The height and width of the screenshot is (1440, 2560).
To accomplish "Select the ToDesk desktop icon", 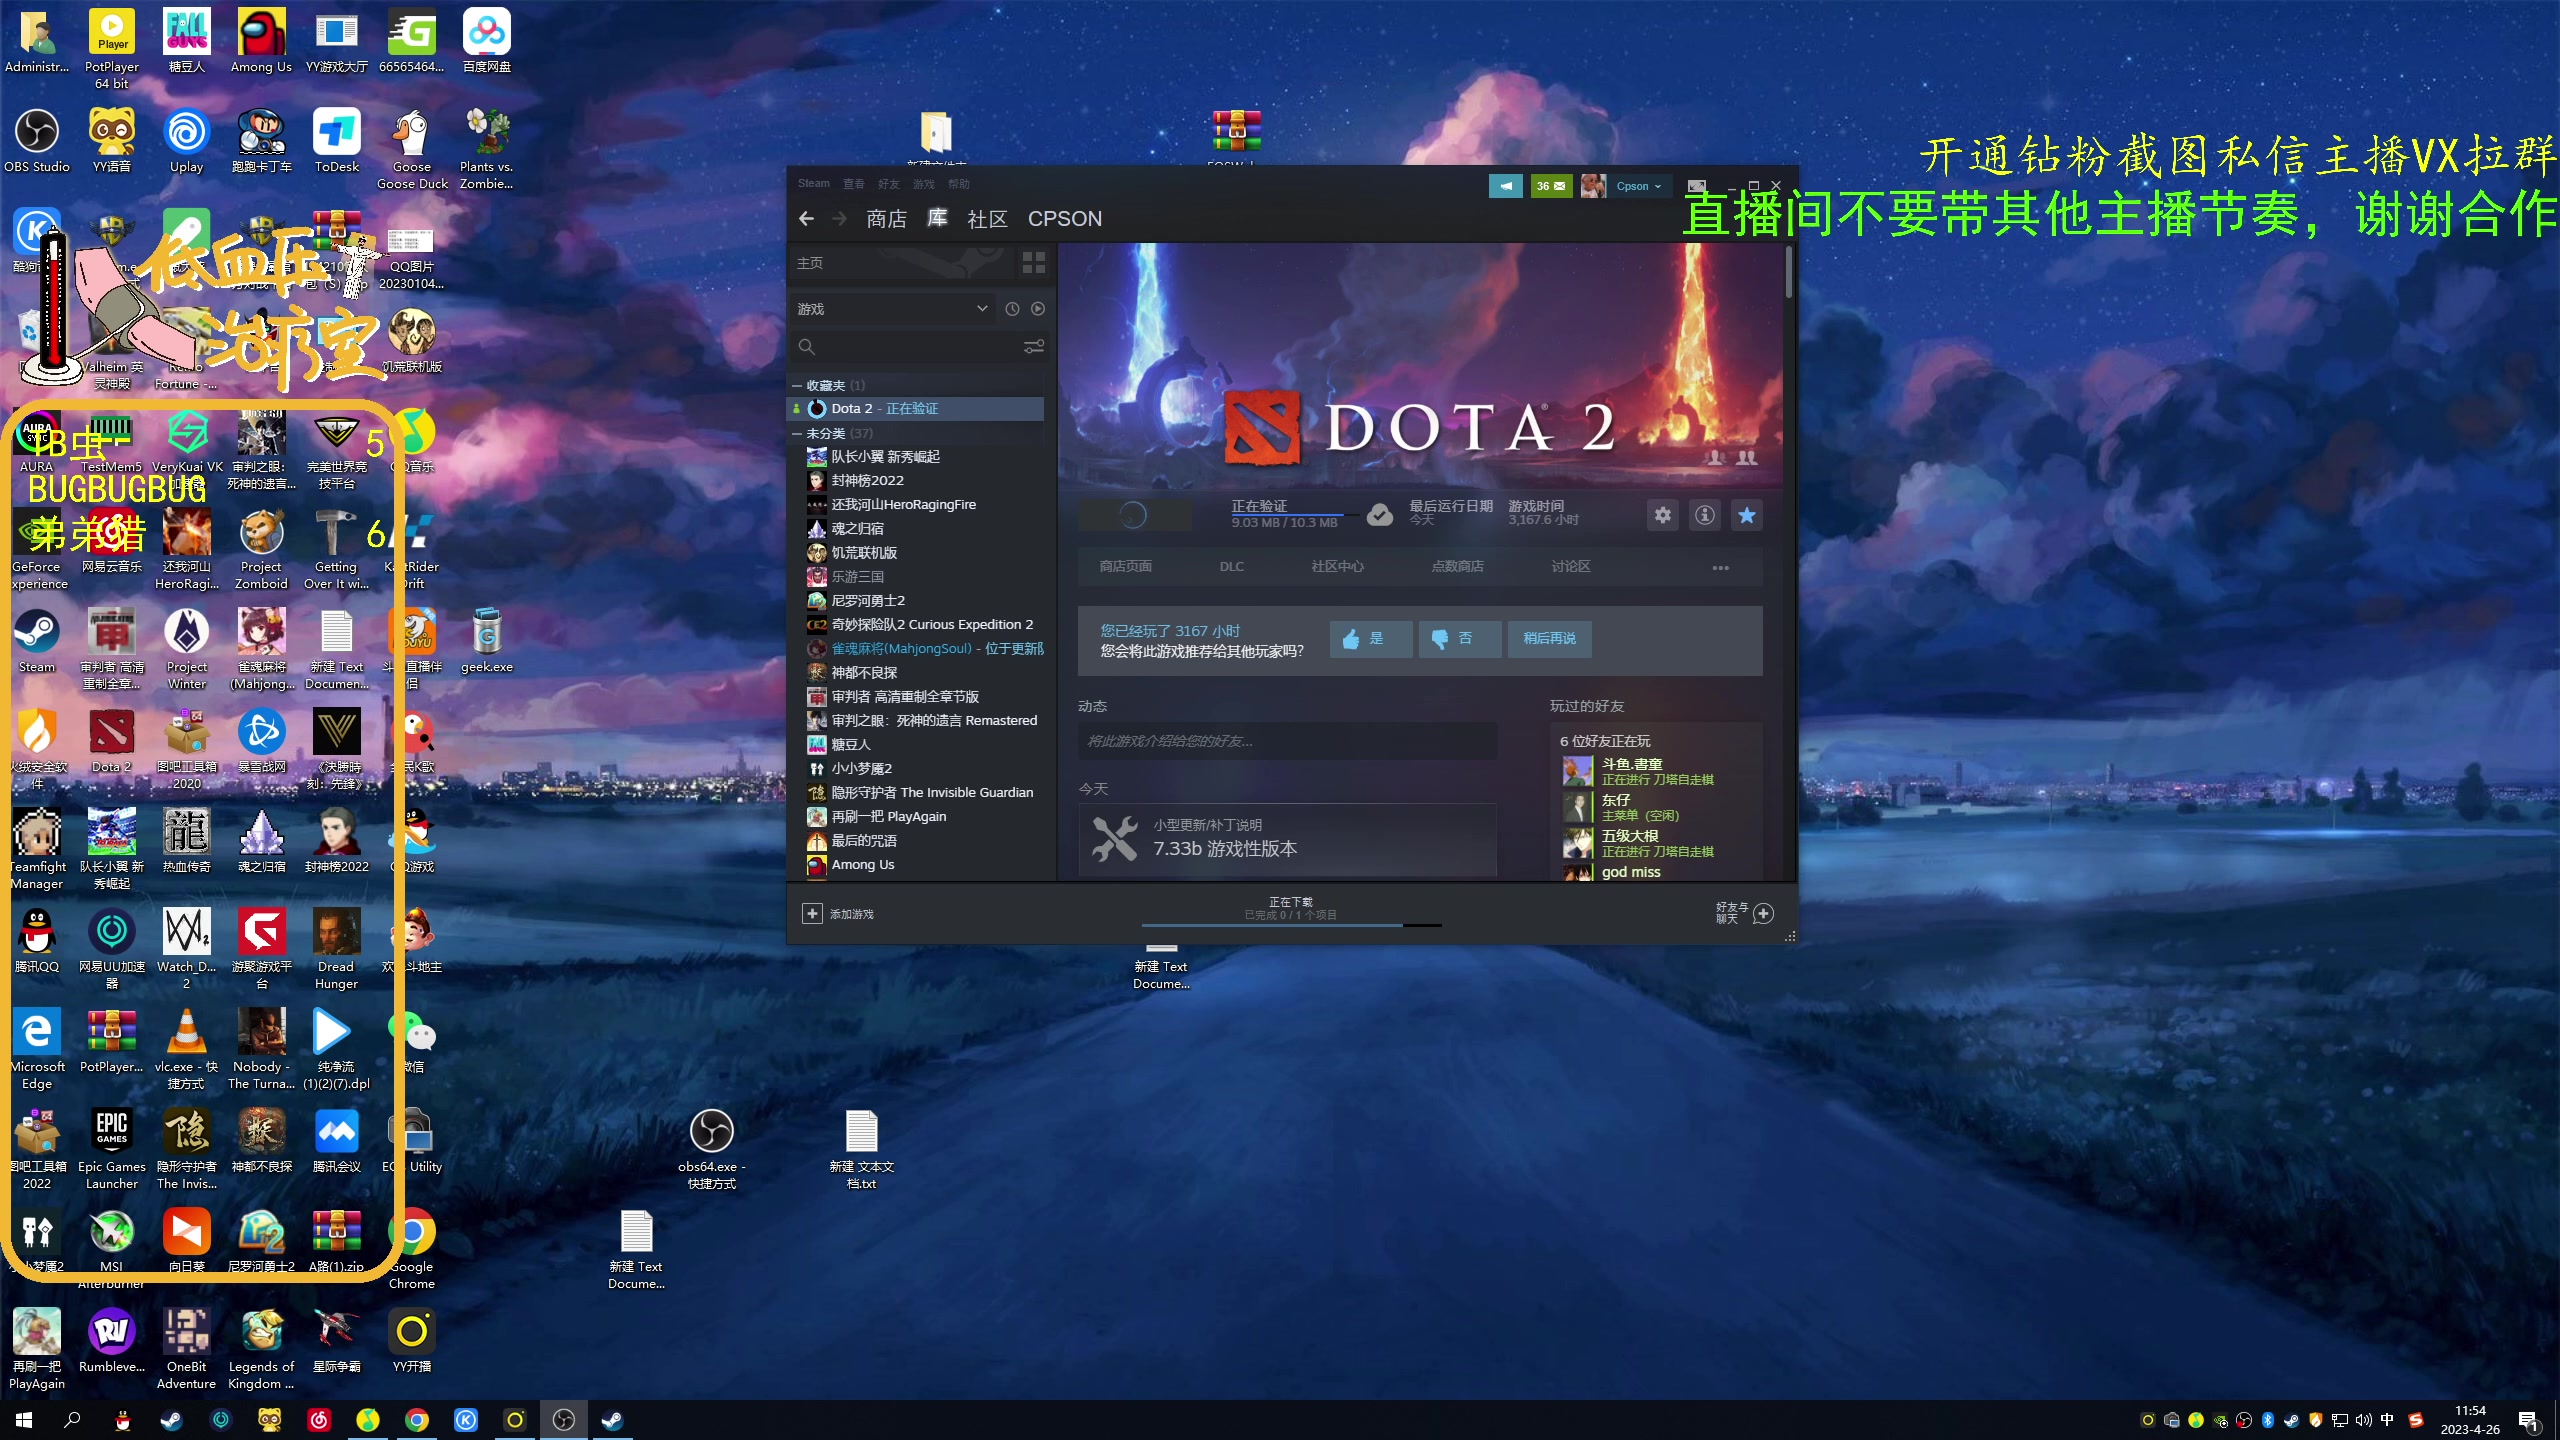I will (337, 142).
